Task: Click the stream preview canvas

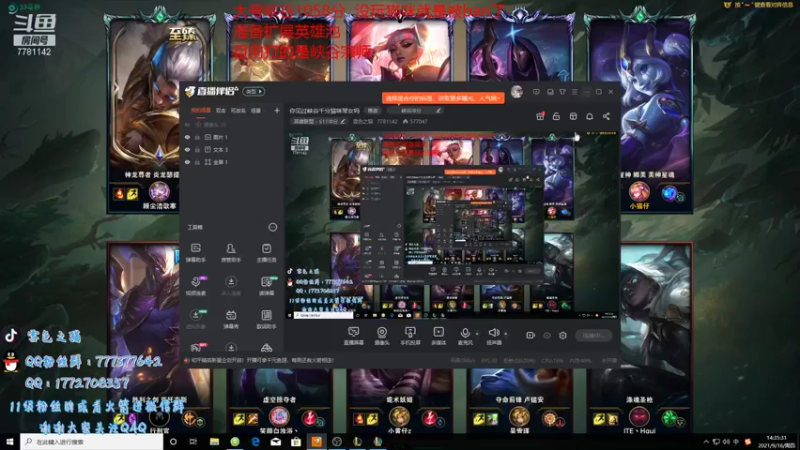Action: tap(452, 225)
